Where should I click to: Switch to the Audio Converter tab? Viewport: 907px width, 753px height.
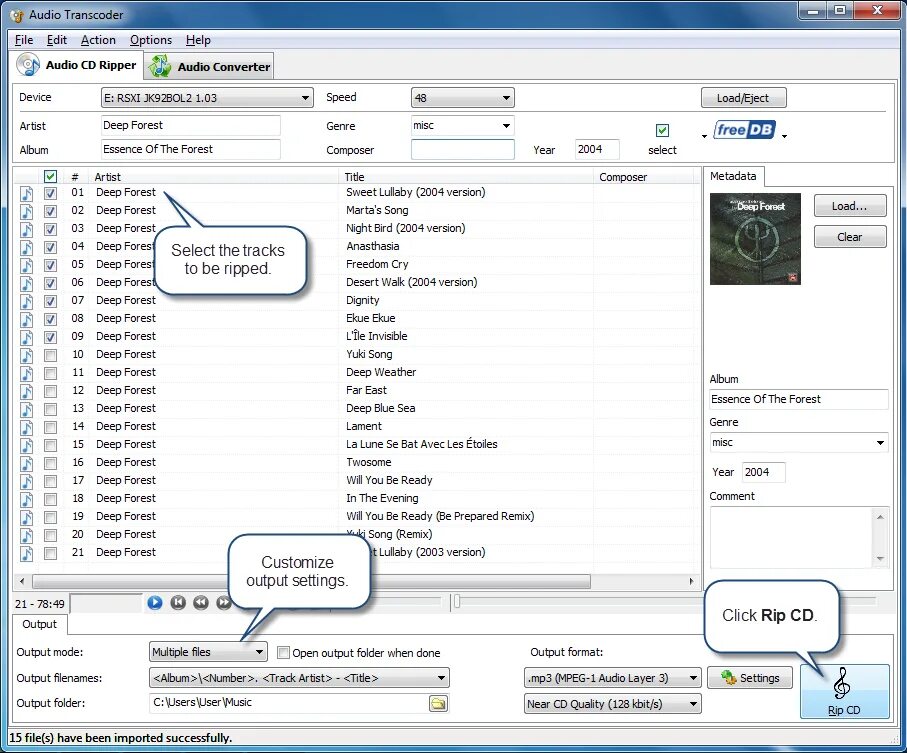click(x=209, y=67)
